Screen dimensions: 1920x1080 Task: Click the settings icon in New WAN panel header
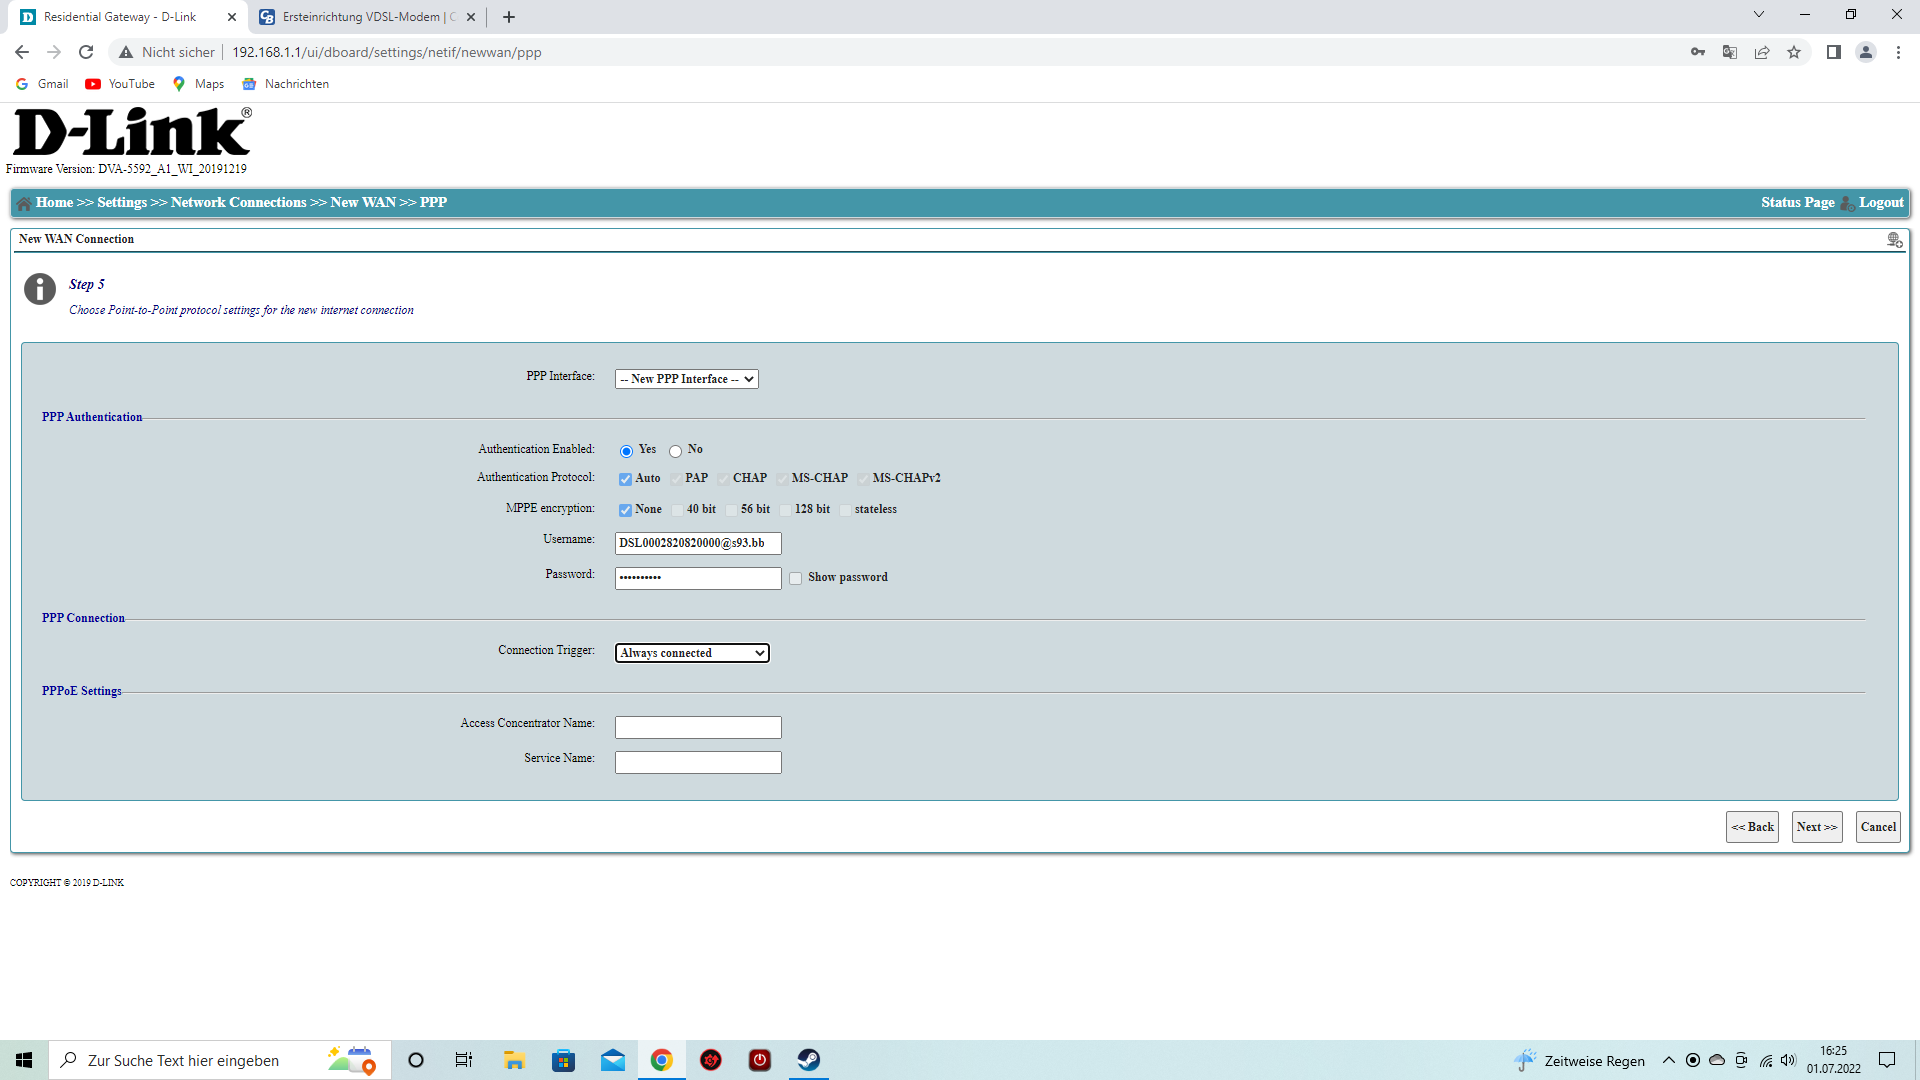1894,240
